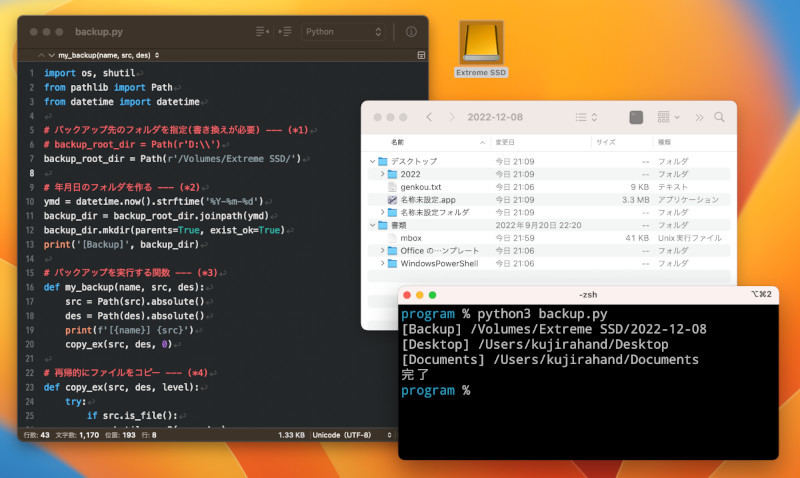Collapse the デスクトップ folder in Finder
800x478 pixels.
372,161
